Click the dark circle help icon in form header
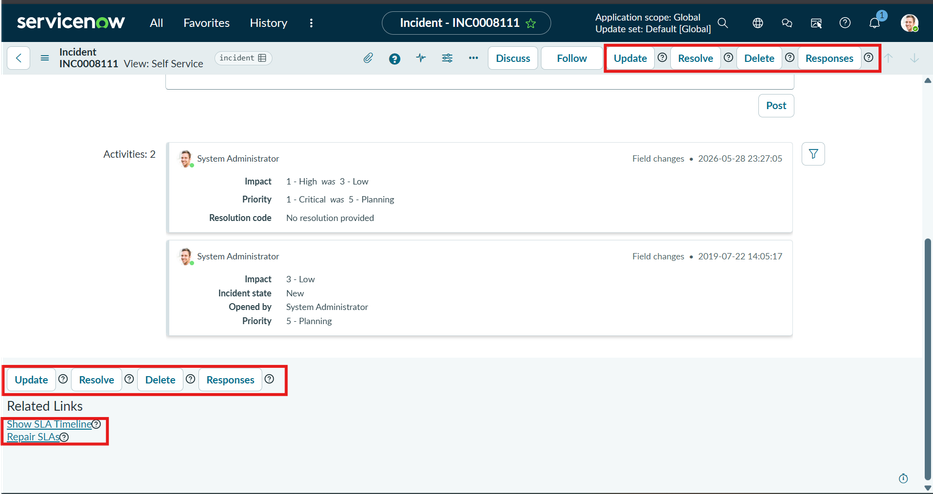 [395, 59]
